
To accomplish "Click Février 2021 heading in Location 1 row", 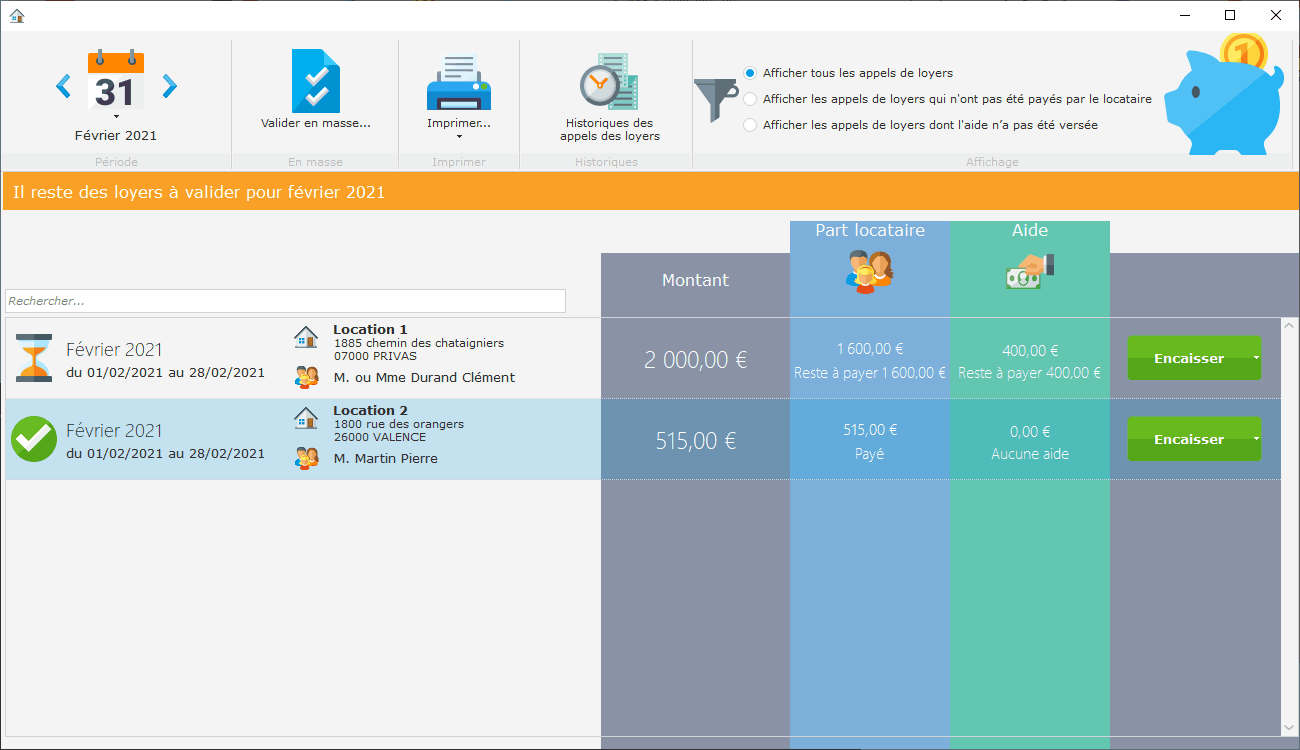I will tap(114, 350).
